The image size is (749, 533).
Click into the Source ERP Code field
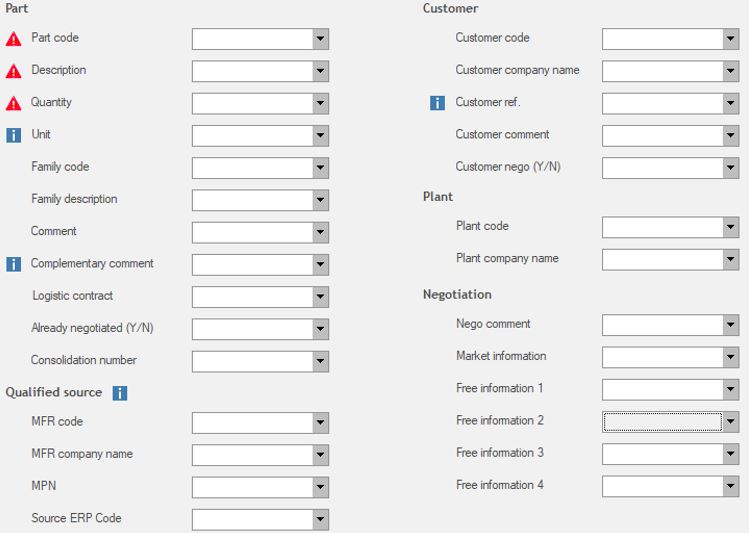pyautogui.click(x=252, y=519)
